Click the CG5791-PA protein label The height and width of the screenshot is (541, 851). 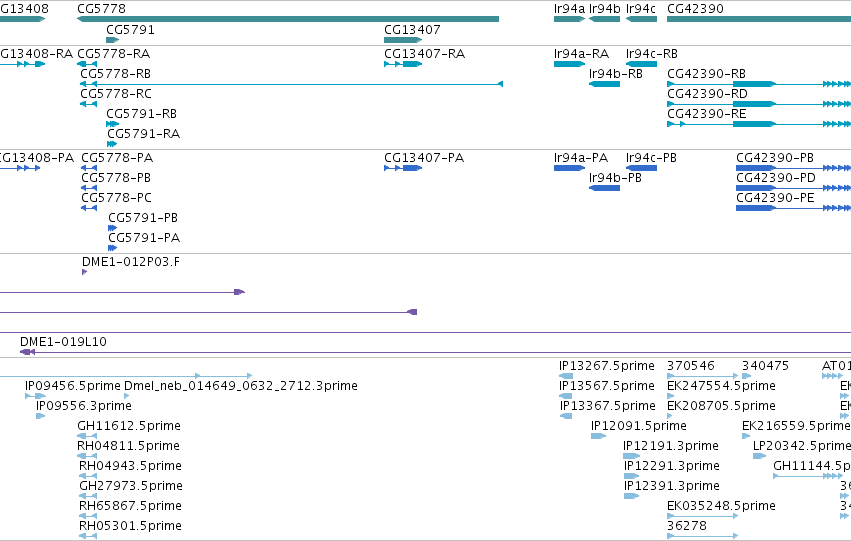click(144, 238)
